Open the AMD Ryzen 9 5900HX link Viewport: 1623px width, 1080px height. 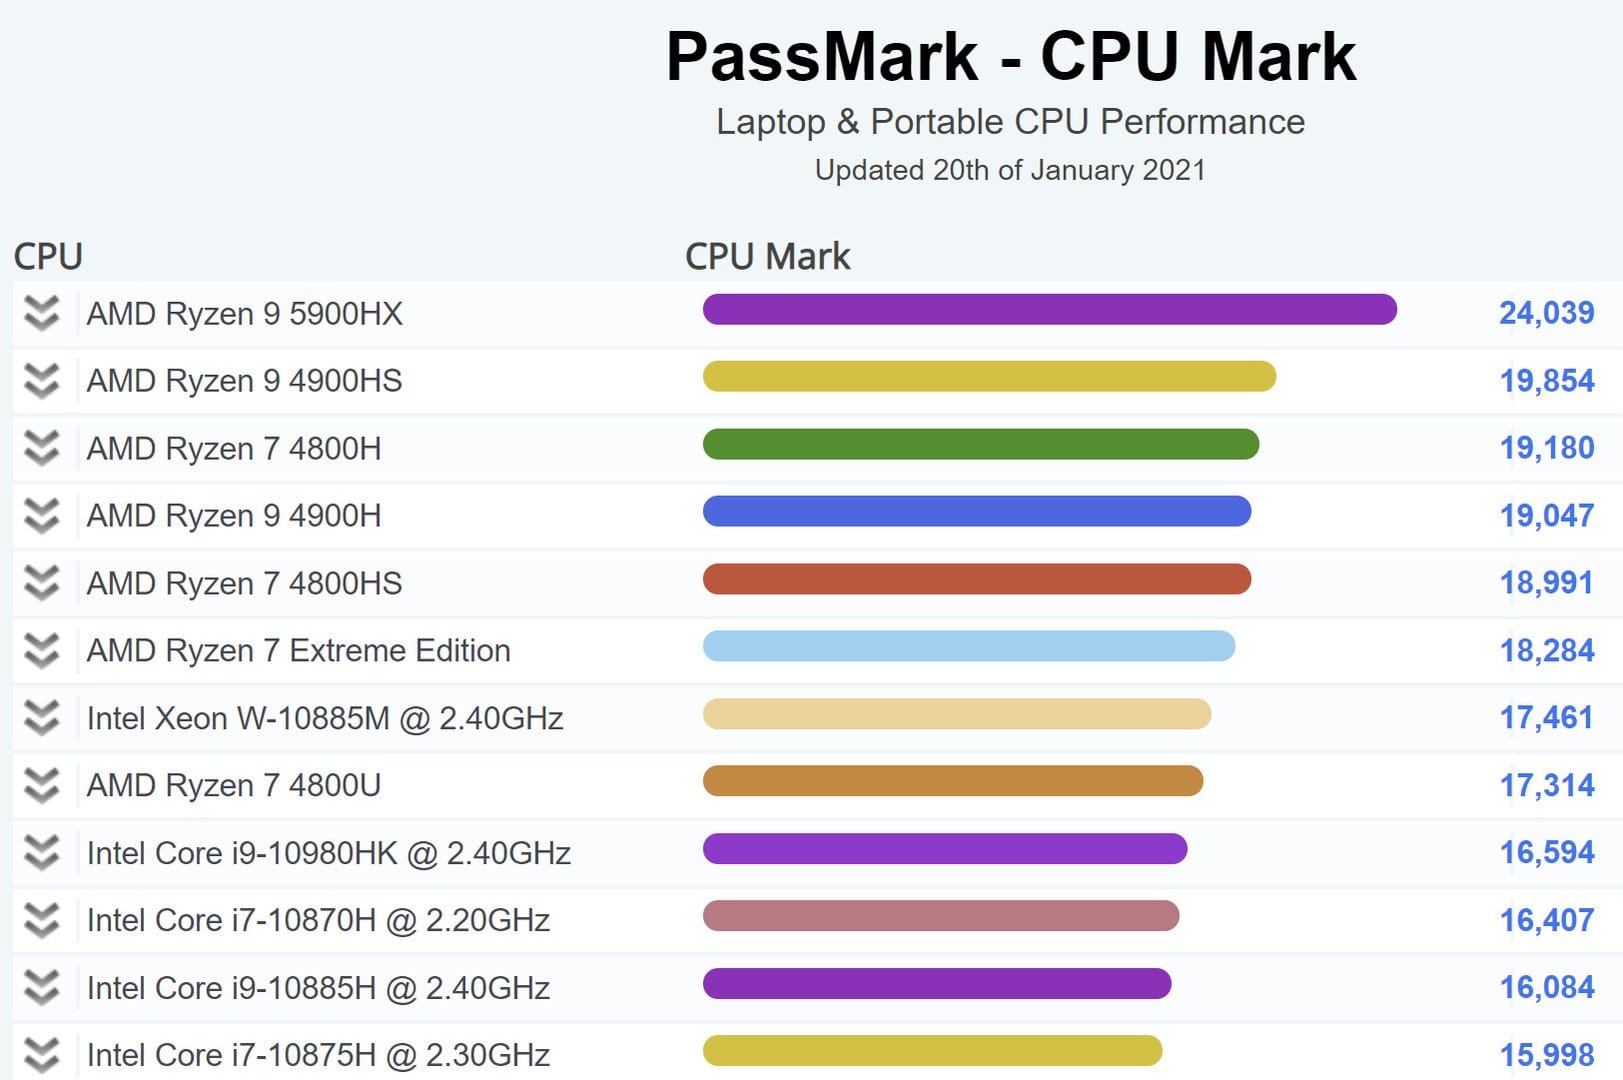[245, 314]
